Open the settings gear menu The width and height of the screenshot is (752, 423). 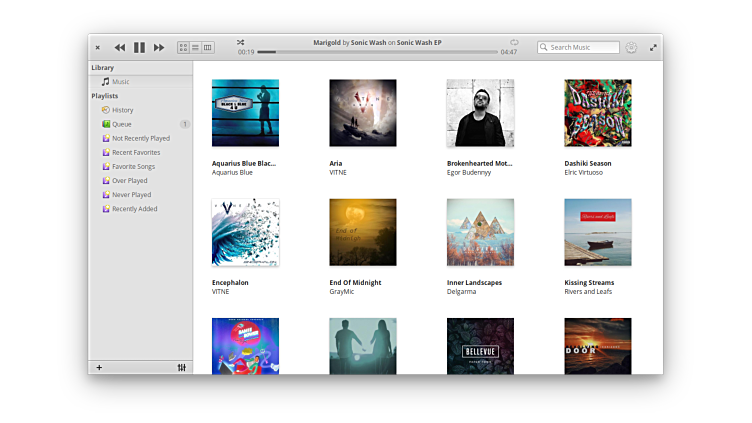tap(631, 47)
